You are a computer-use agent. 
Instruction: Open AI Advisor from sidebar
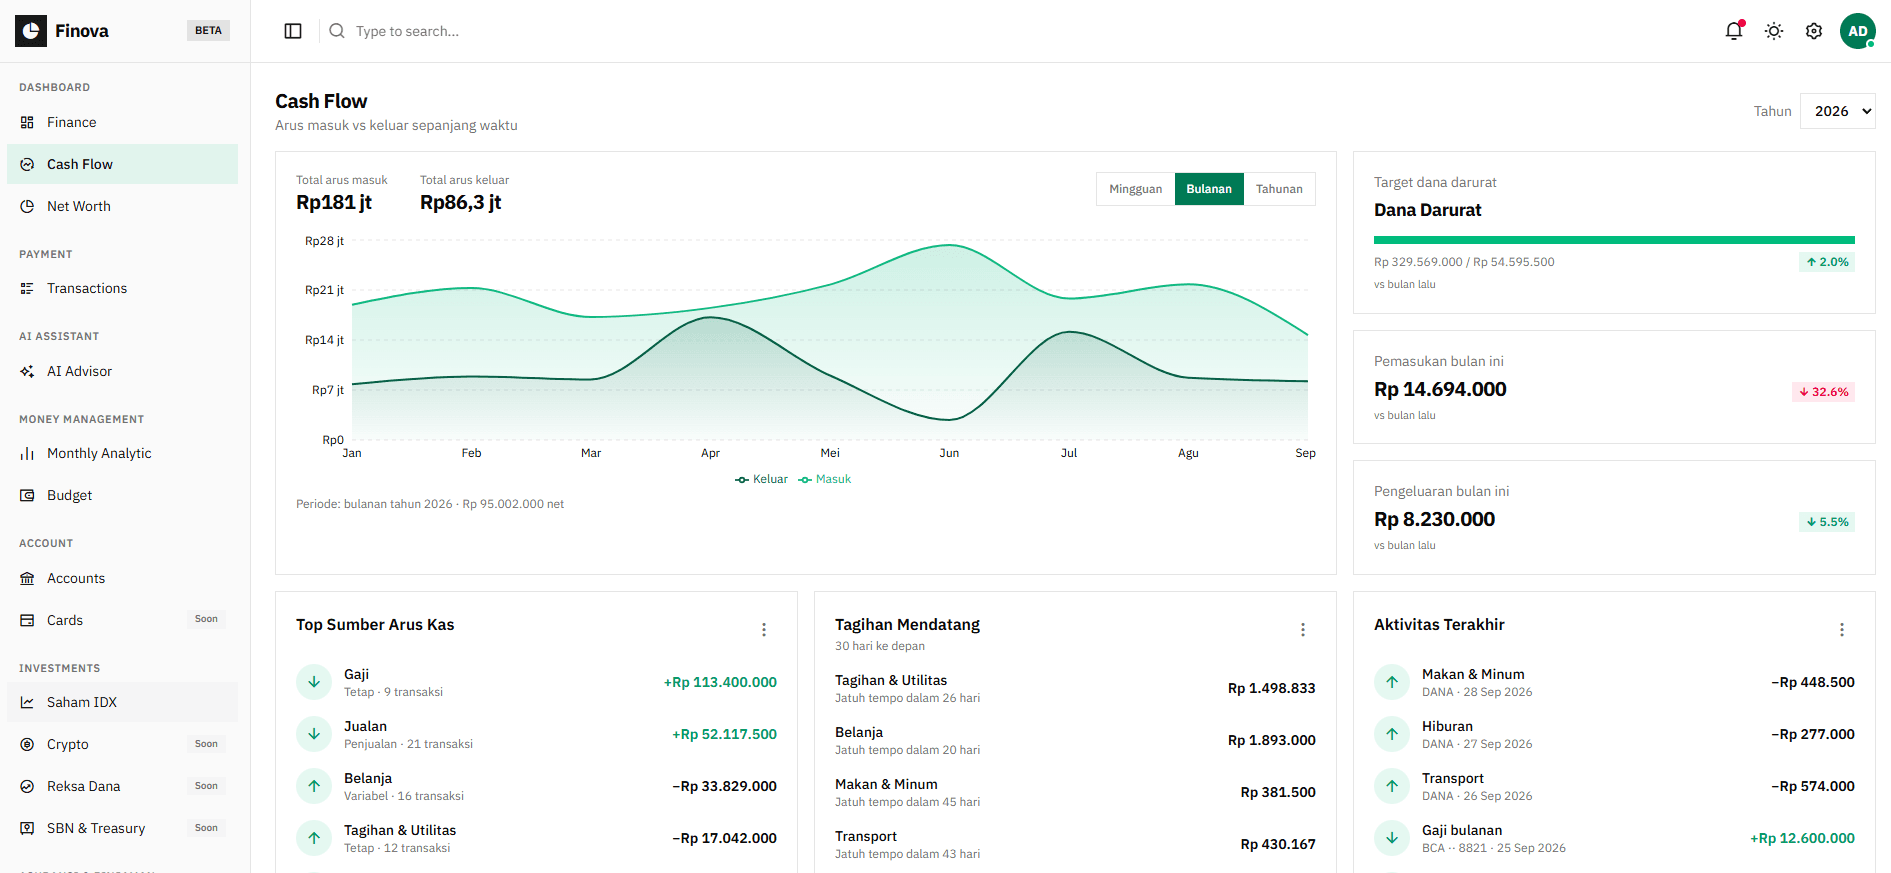click(x=122, y=371)
